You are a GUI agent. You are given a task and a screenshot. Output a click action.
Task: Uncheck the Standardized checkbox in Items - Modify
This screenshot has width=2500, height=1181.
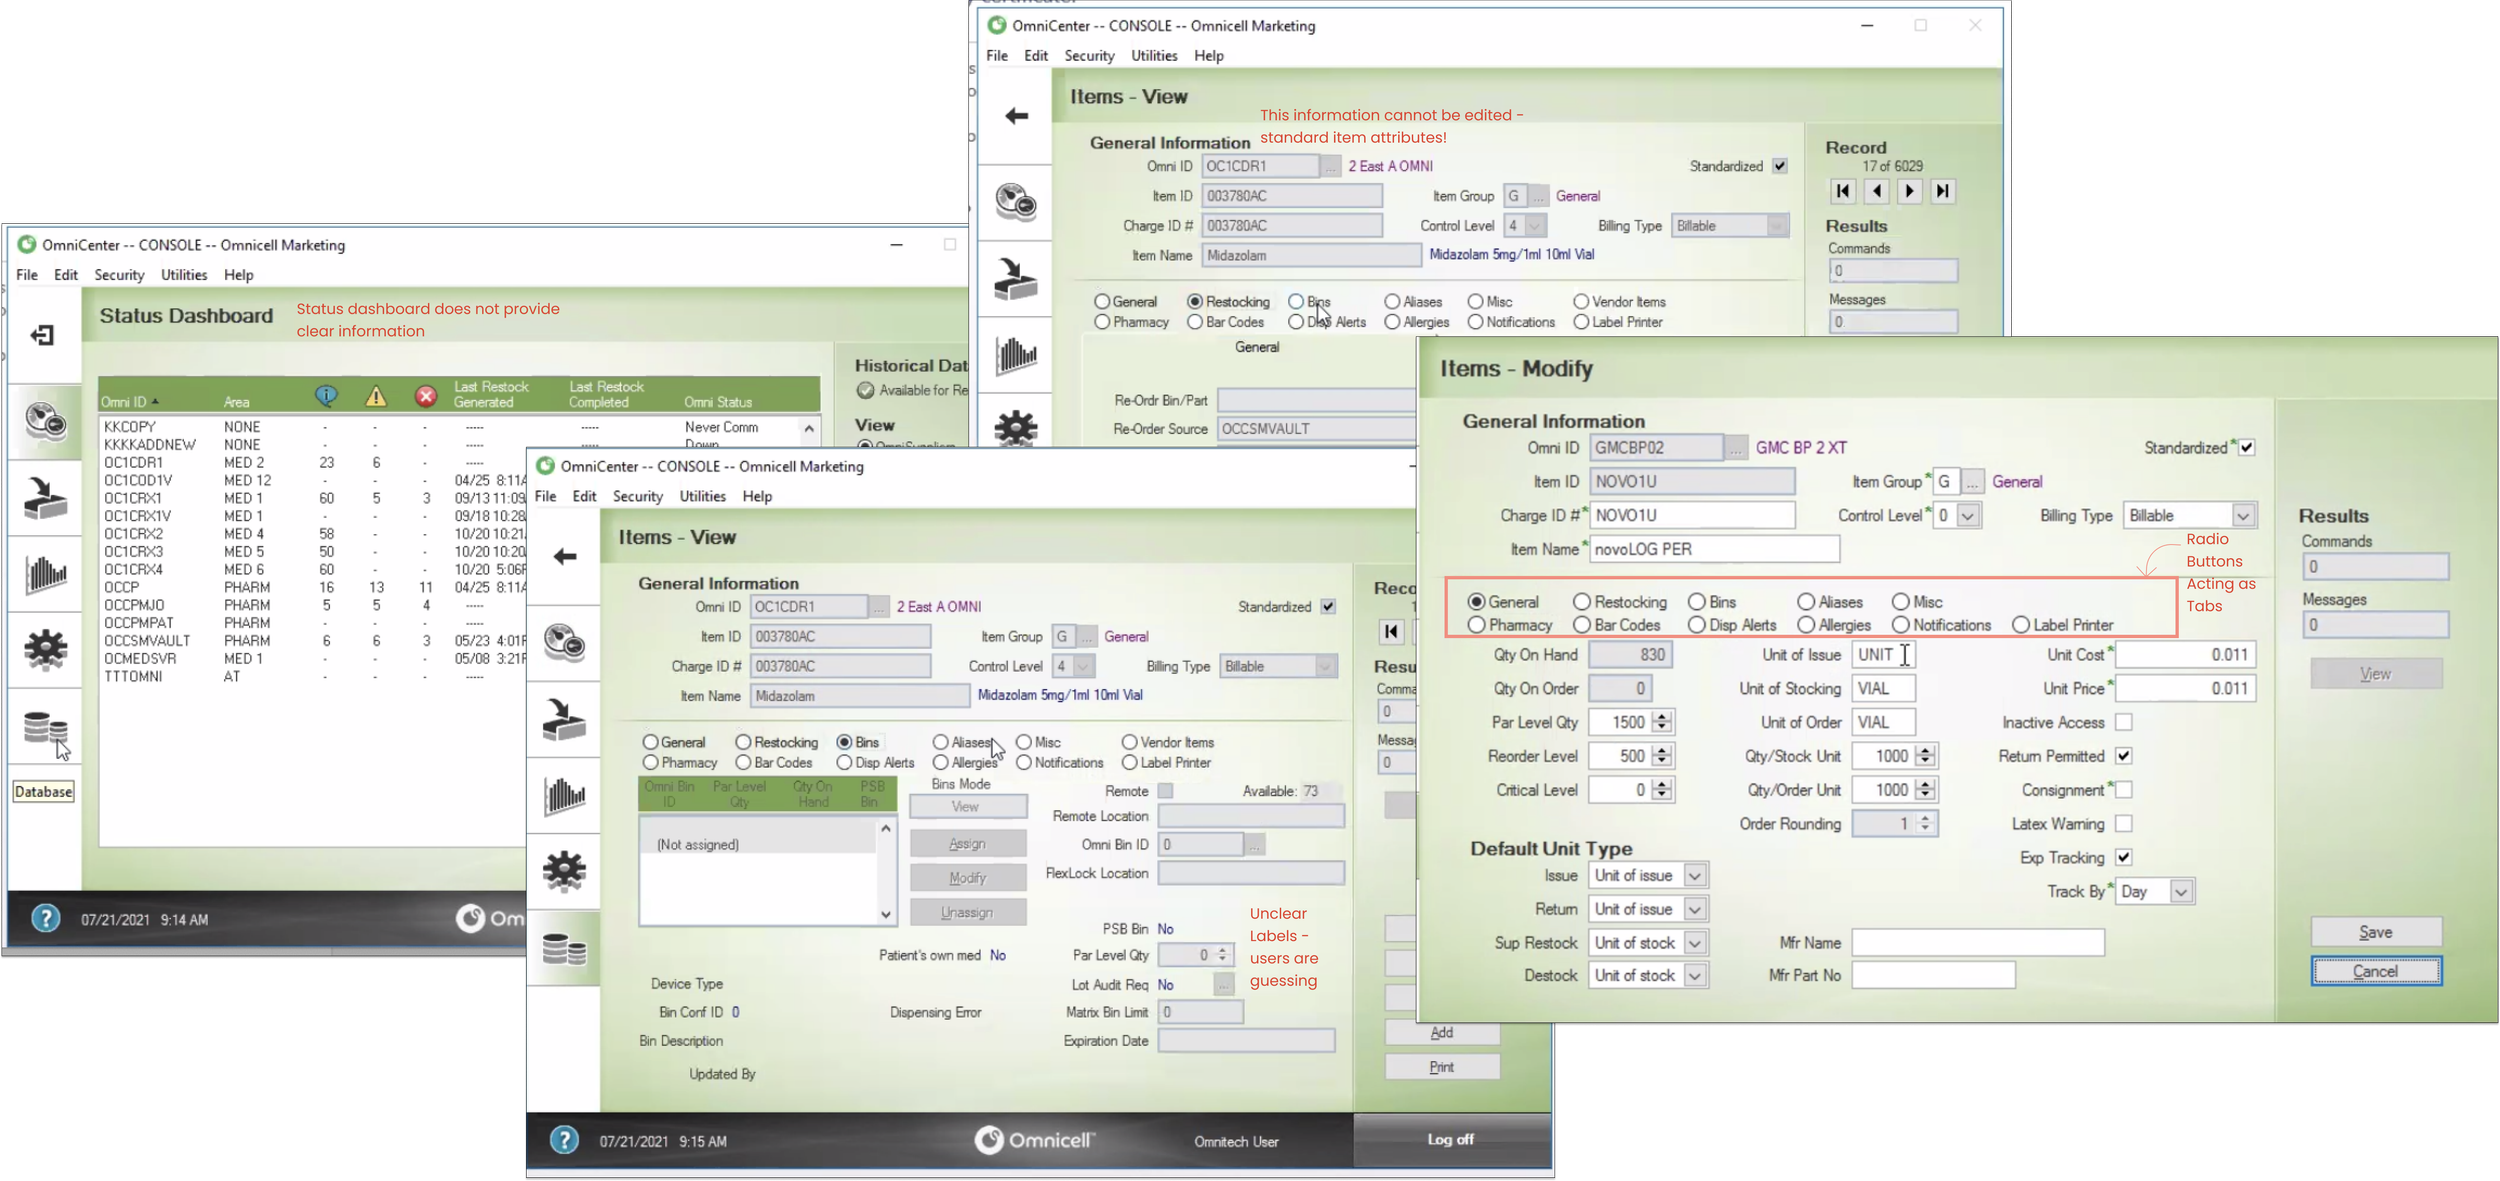click(x=2247, y=447)
